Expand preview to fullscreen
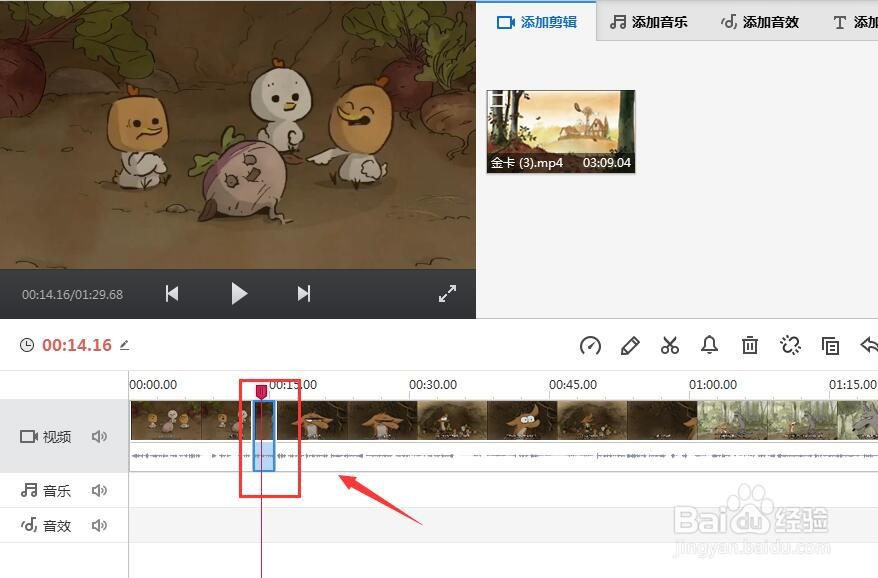Image resolution: width=878 pixels, height=578 pixels. coord(447,293)
